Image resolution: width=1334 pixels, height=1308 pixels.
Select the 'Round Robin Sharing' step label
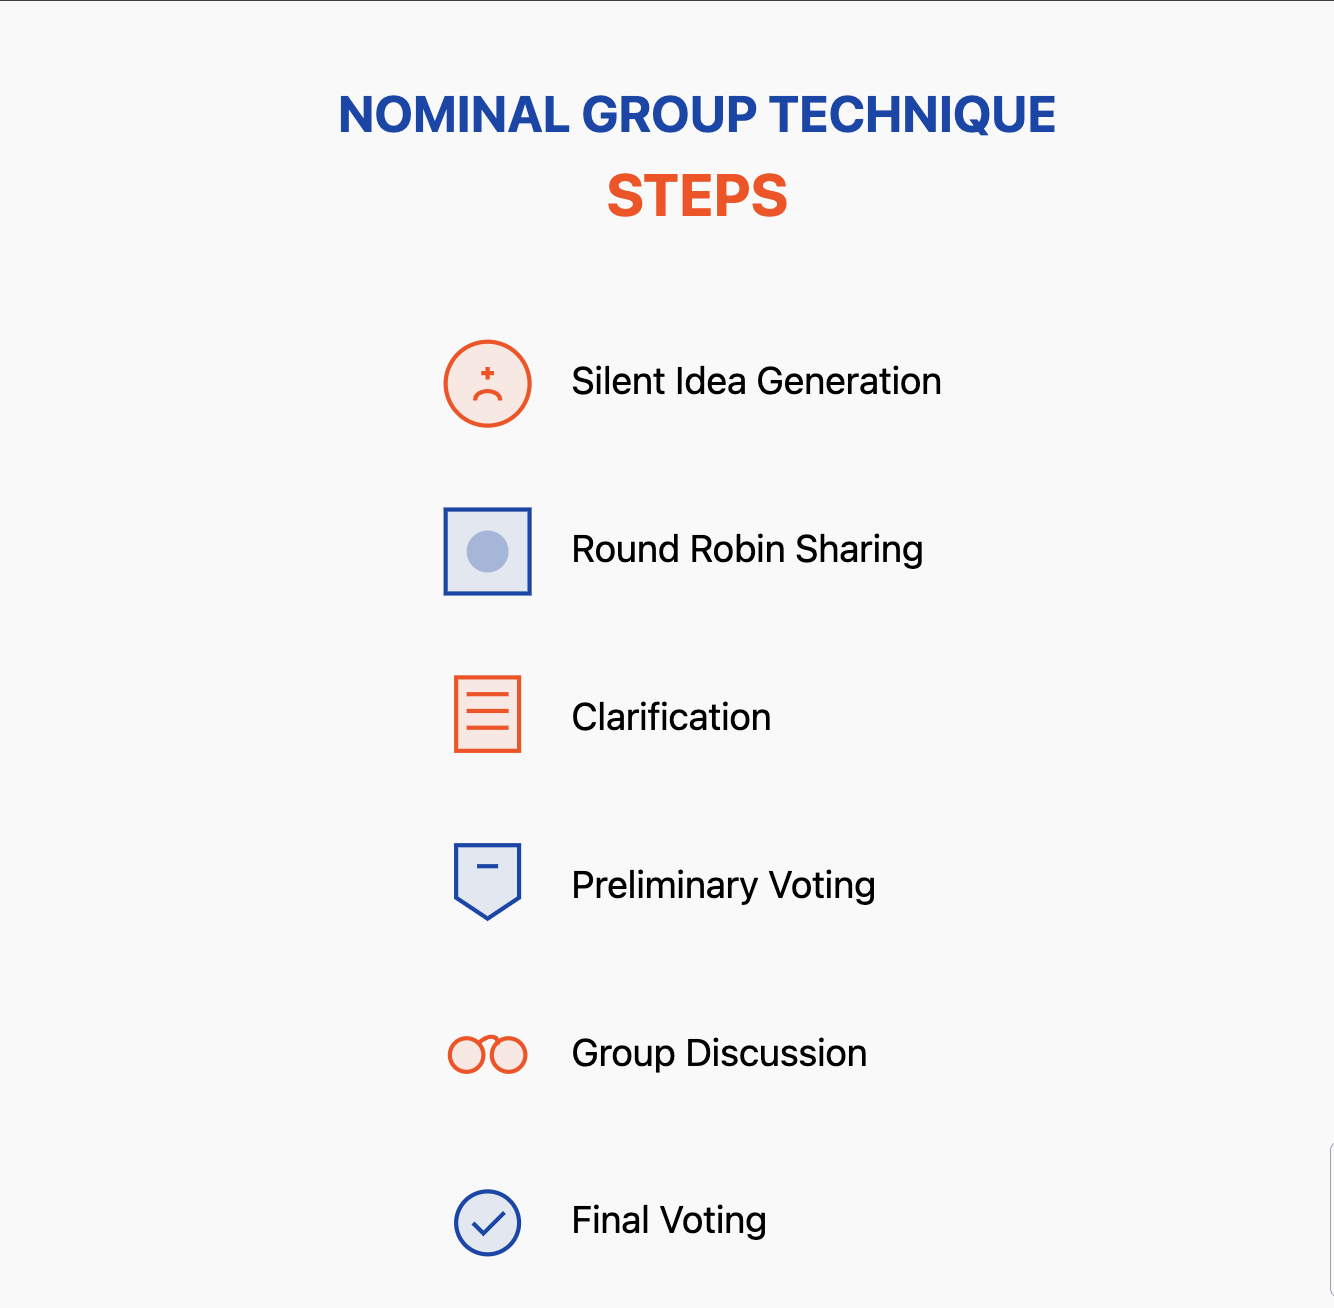(747, 550)
